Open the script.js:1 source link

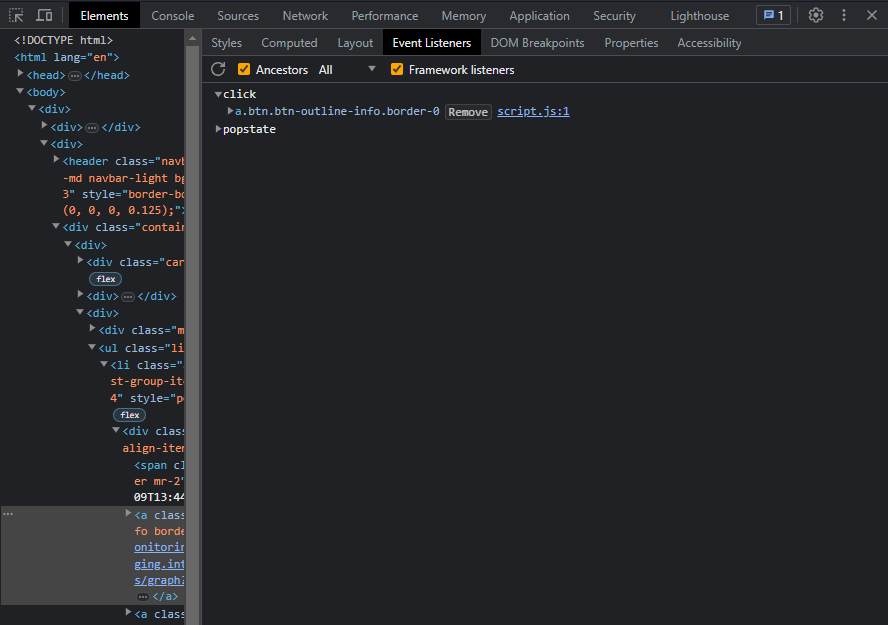533,111
